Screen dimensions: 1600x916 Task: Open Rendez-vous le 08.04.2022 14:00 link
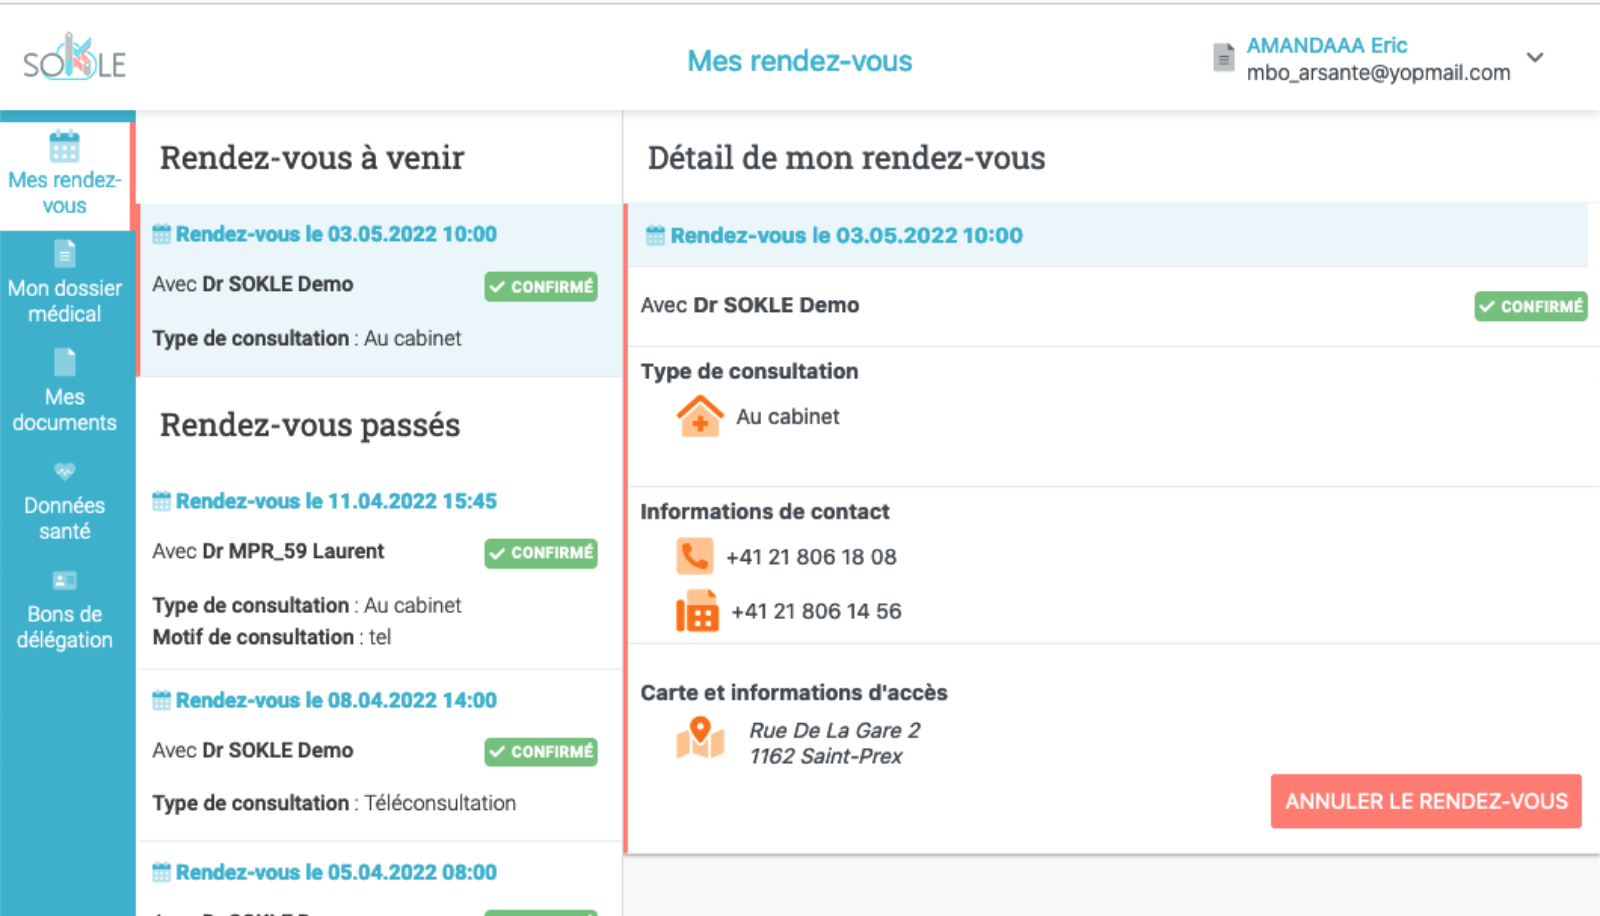336,700
